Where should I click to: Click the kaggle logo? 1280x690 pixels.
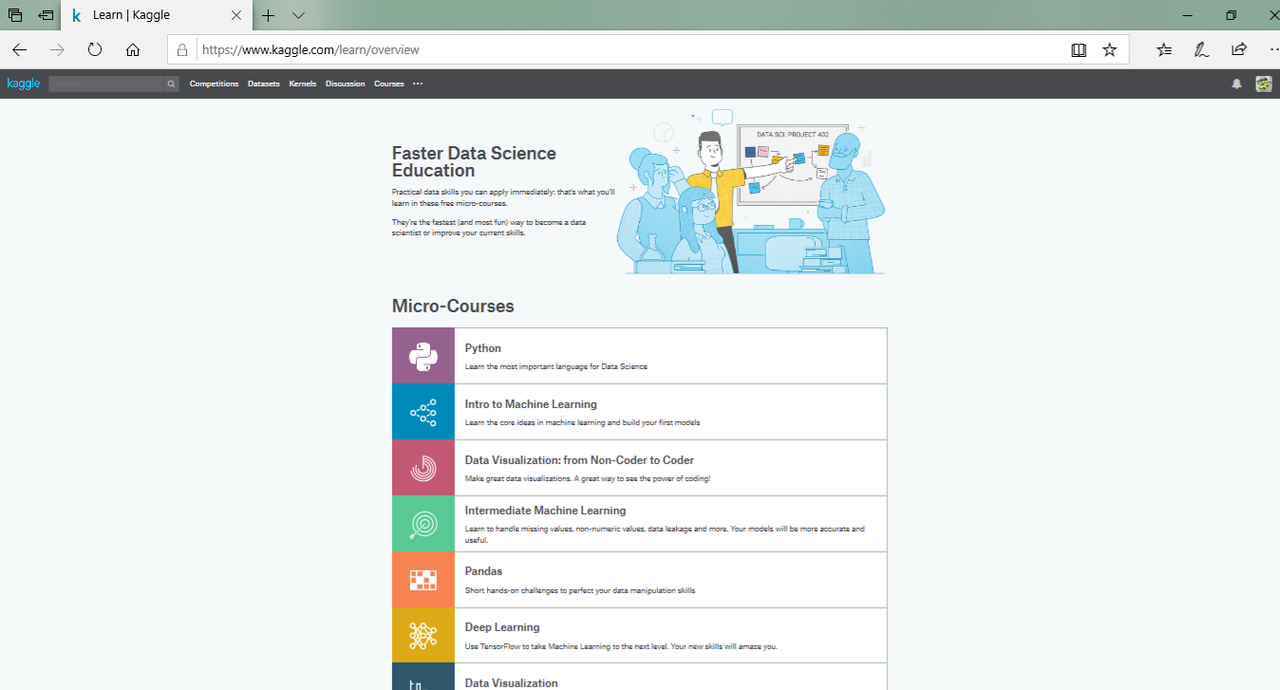click(x=23, y=84)
